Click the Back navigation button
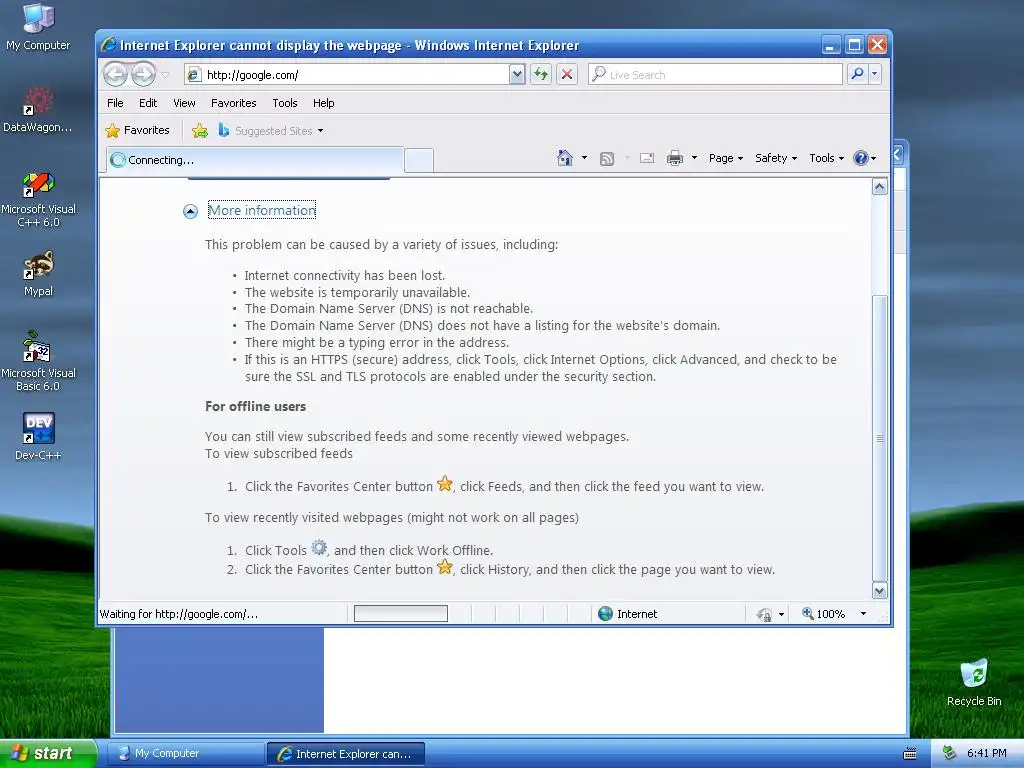Image resolution: width=1024 pixels, height=768 pixels. pyautogui.click(x=116, y=74)
